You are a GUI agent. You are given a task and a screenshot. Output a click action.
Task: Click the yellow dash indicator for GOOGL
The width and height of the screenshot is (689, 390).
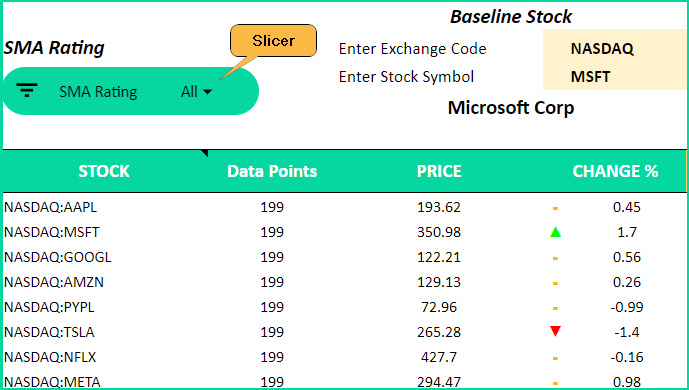coord(555,258)
